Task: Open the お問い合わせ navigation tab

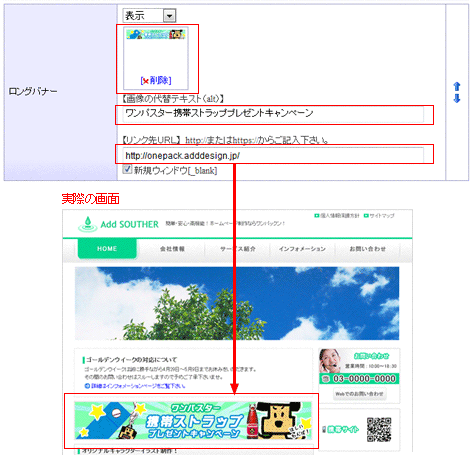Action: (367, 249)
